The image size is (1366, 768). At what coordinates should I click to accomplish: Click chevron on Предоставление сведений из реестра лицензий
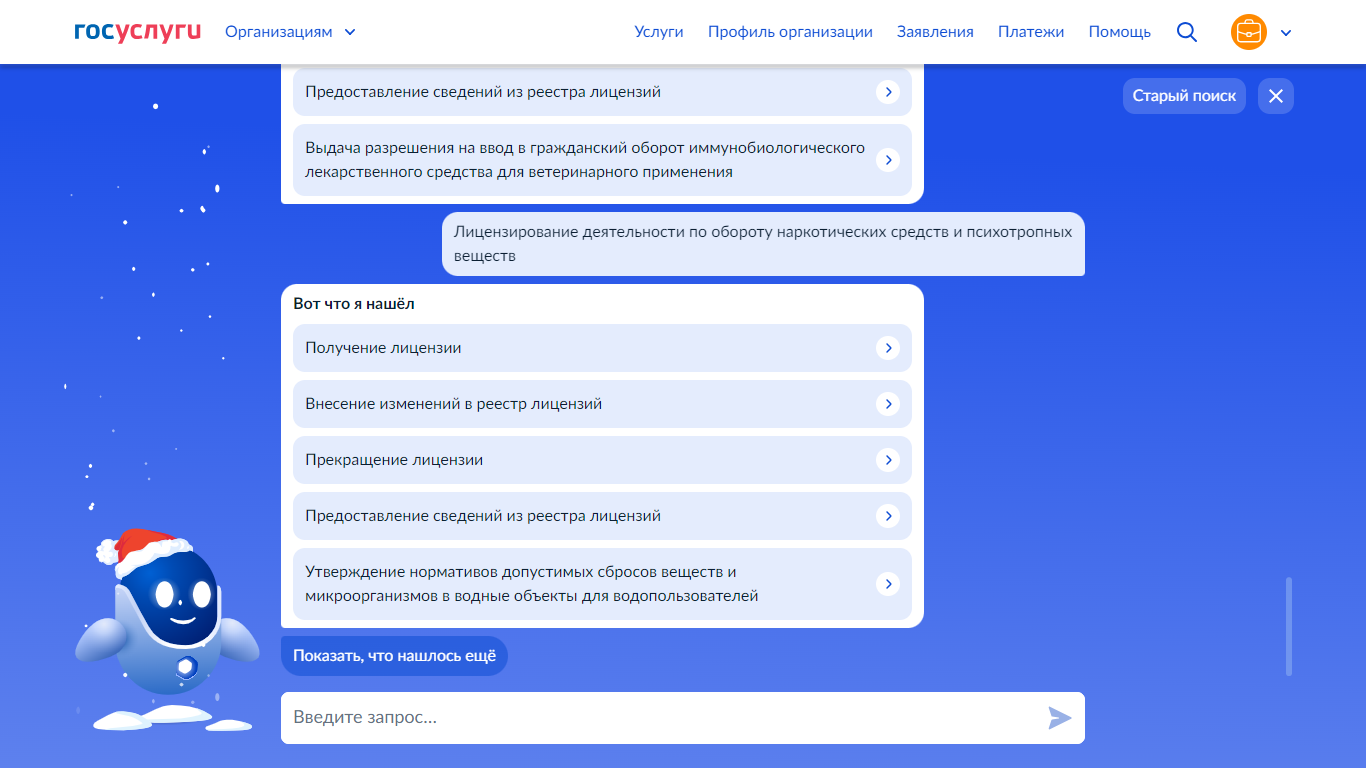(x=888, y=516)
